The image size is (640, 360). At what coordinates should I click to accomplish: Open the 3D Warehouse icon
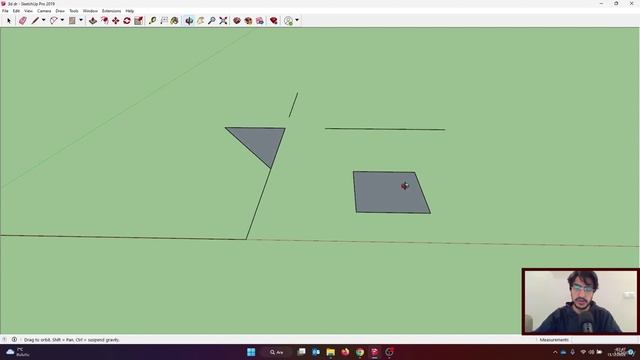click(x=237, y=20)
